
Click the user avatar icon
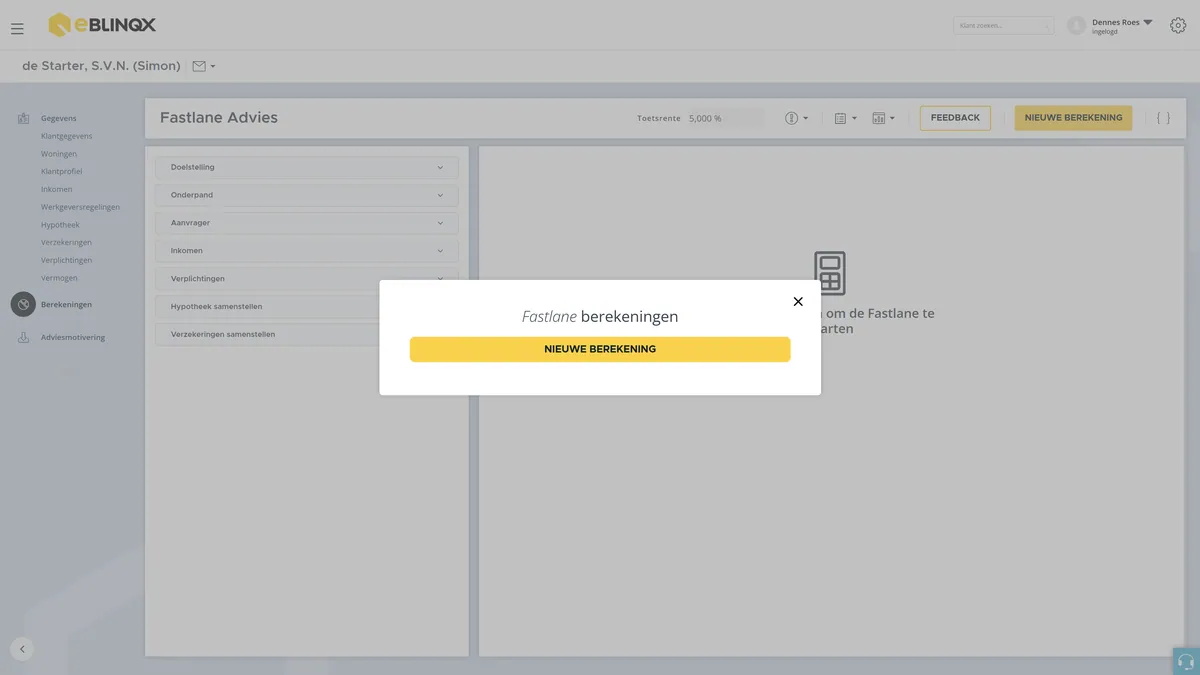coord(1076,26)
